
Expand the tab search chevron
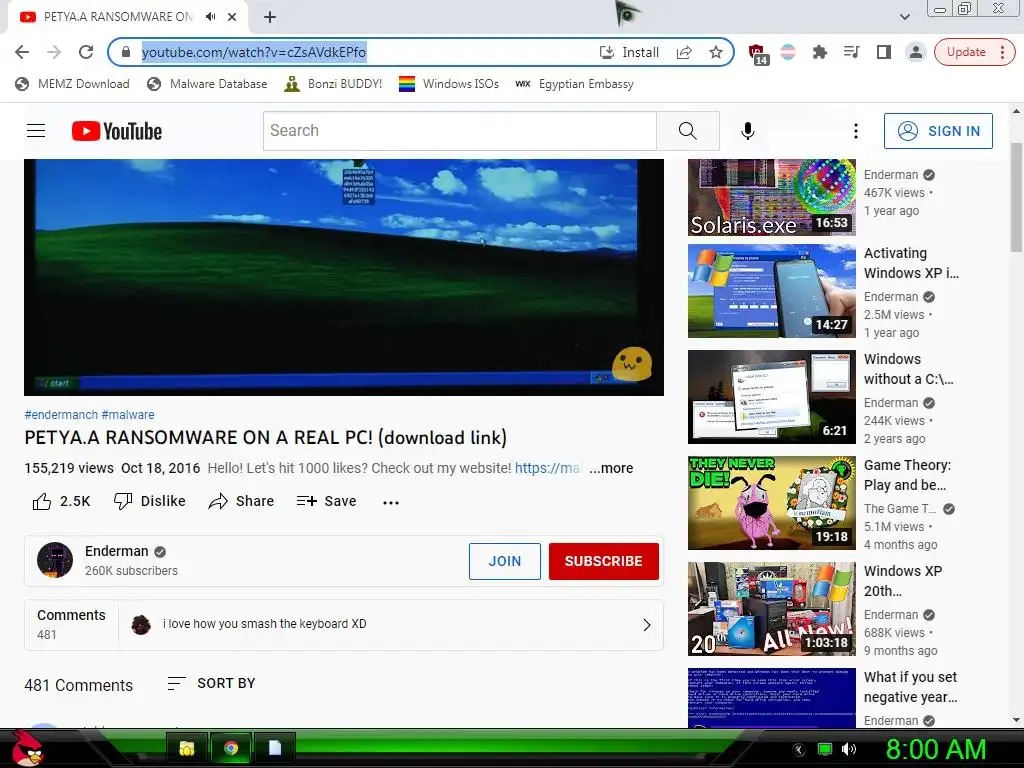tap(904, 17)
